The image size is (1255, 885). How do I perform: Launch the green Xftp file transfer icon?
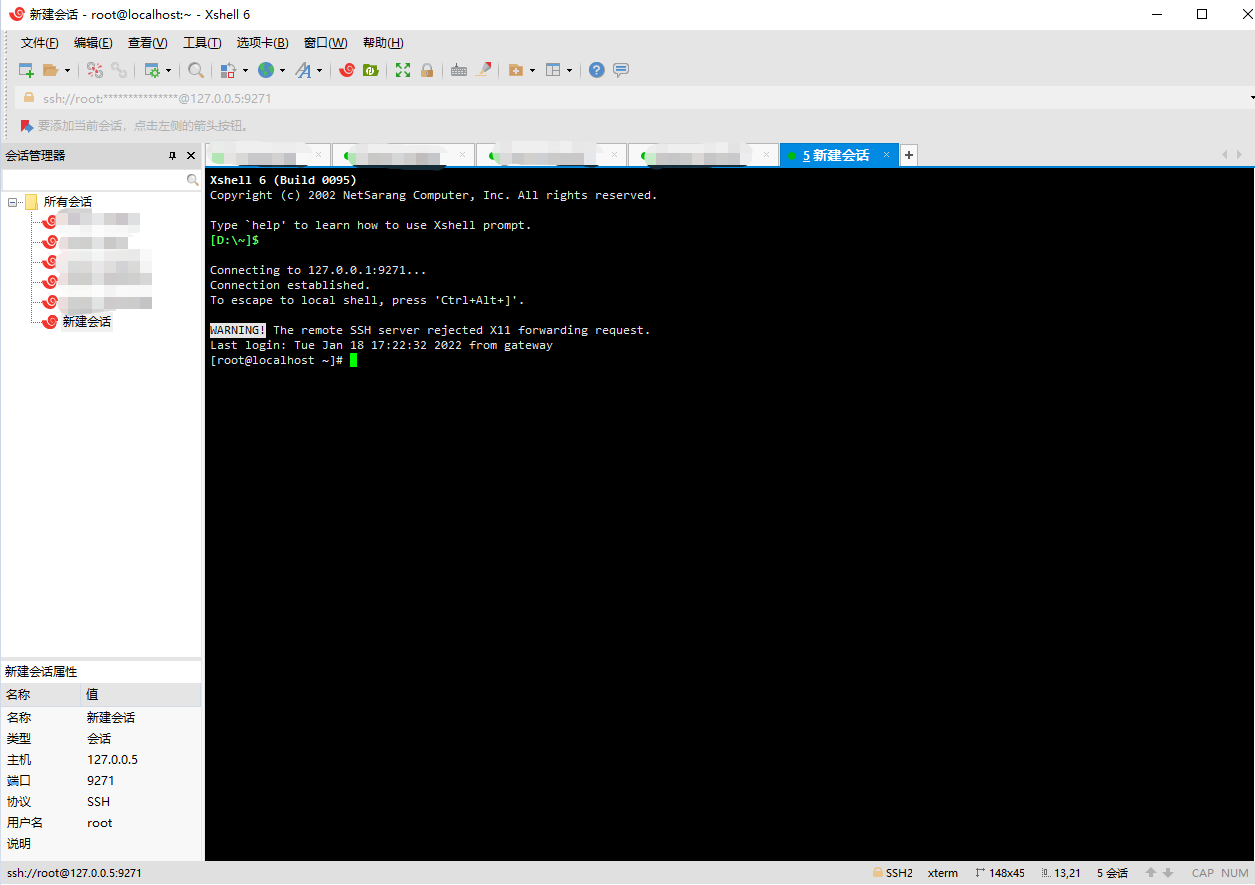click(371, 70)
